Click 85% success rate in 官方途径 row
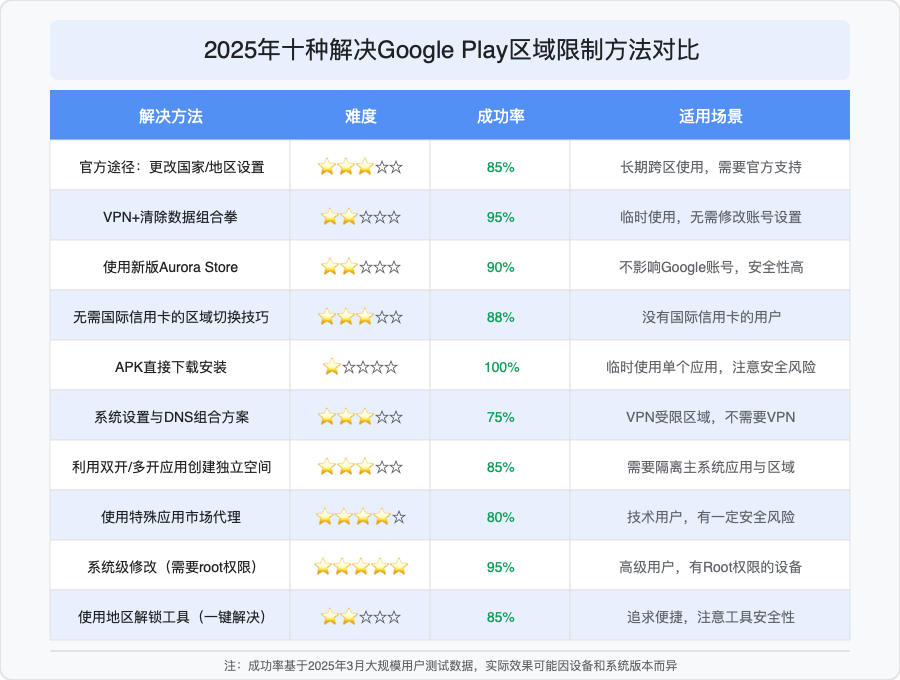Image resolution: width=900 pixels, height=680 pixels. [x=501, y=167]
